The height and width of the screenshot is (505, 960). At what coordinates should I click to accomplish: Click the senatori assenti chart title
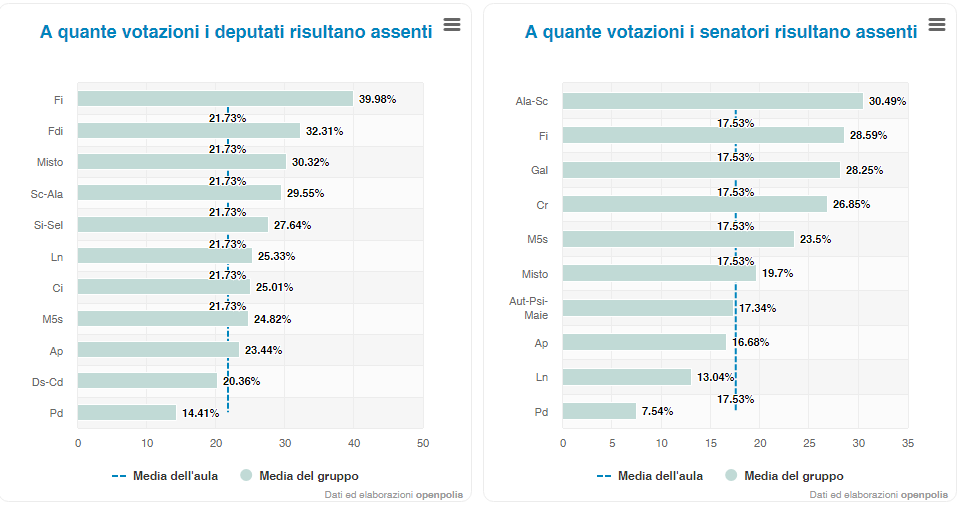coord(721,32)
